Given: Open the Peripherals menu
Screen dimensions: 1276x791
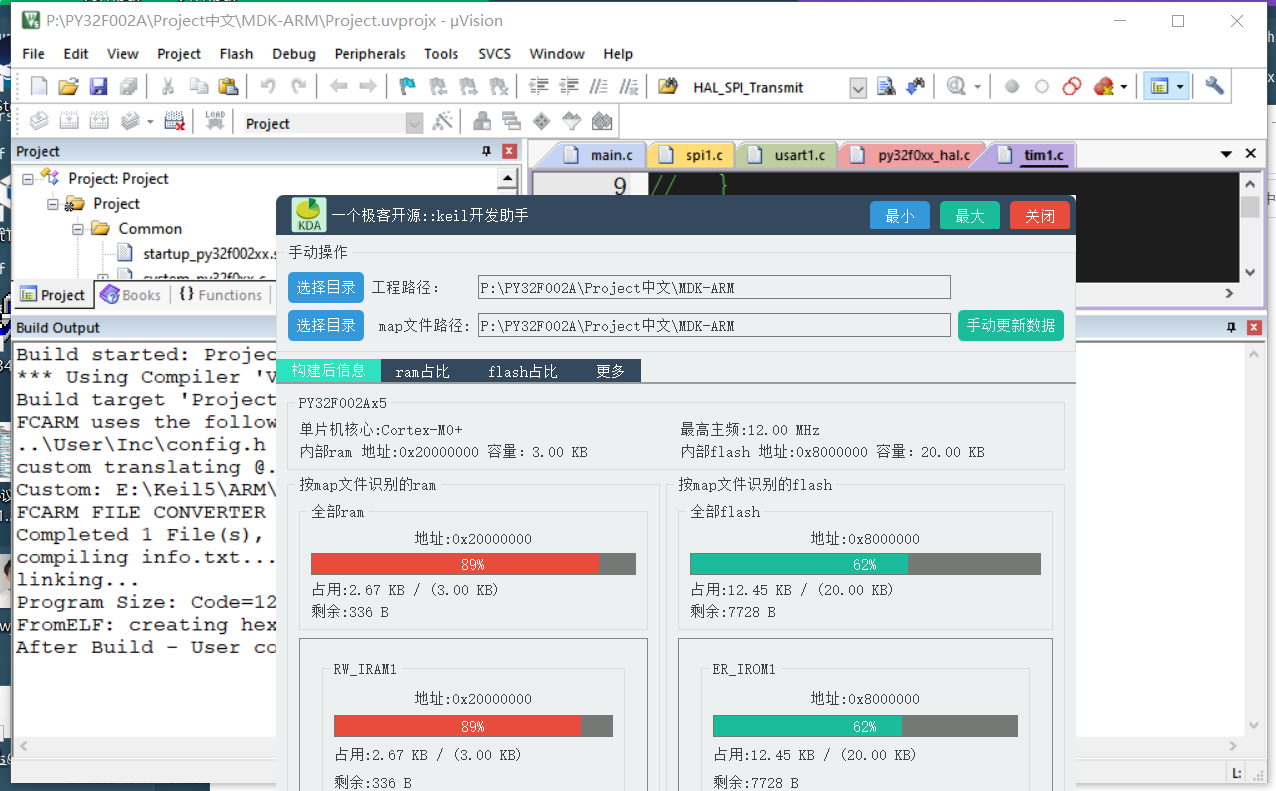Looking at the screenshot, I should click(x=370, y=54).
